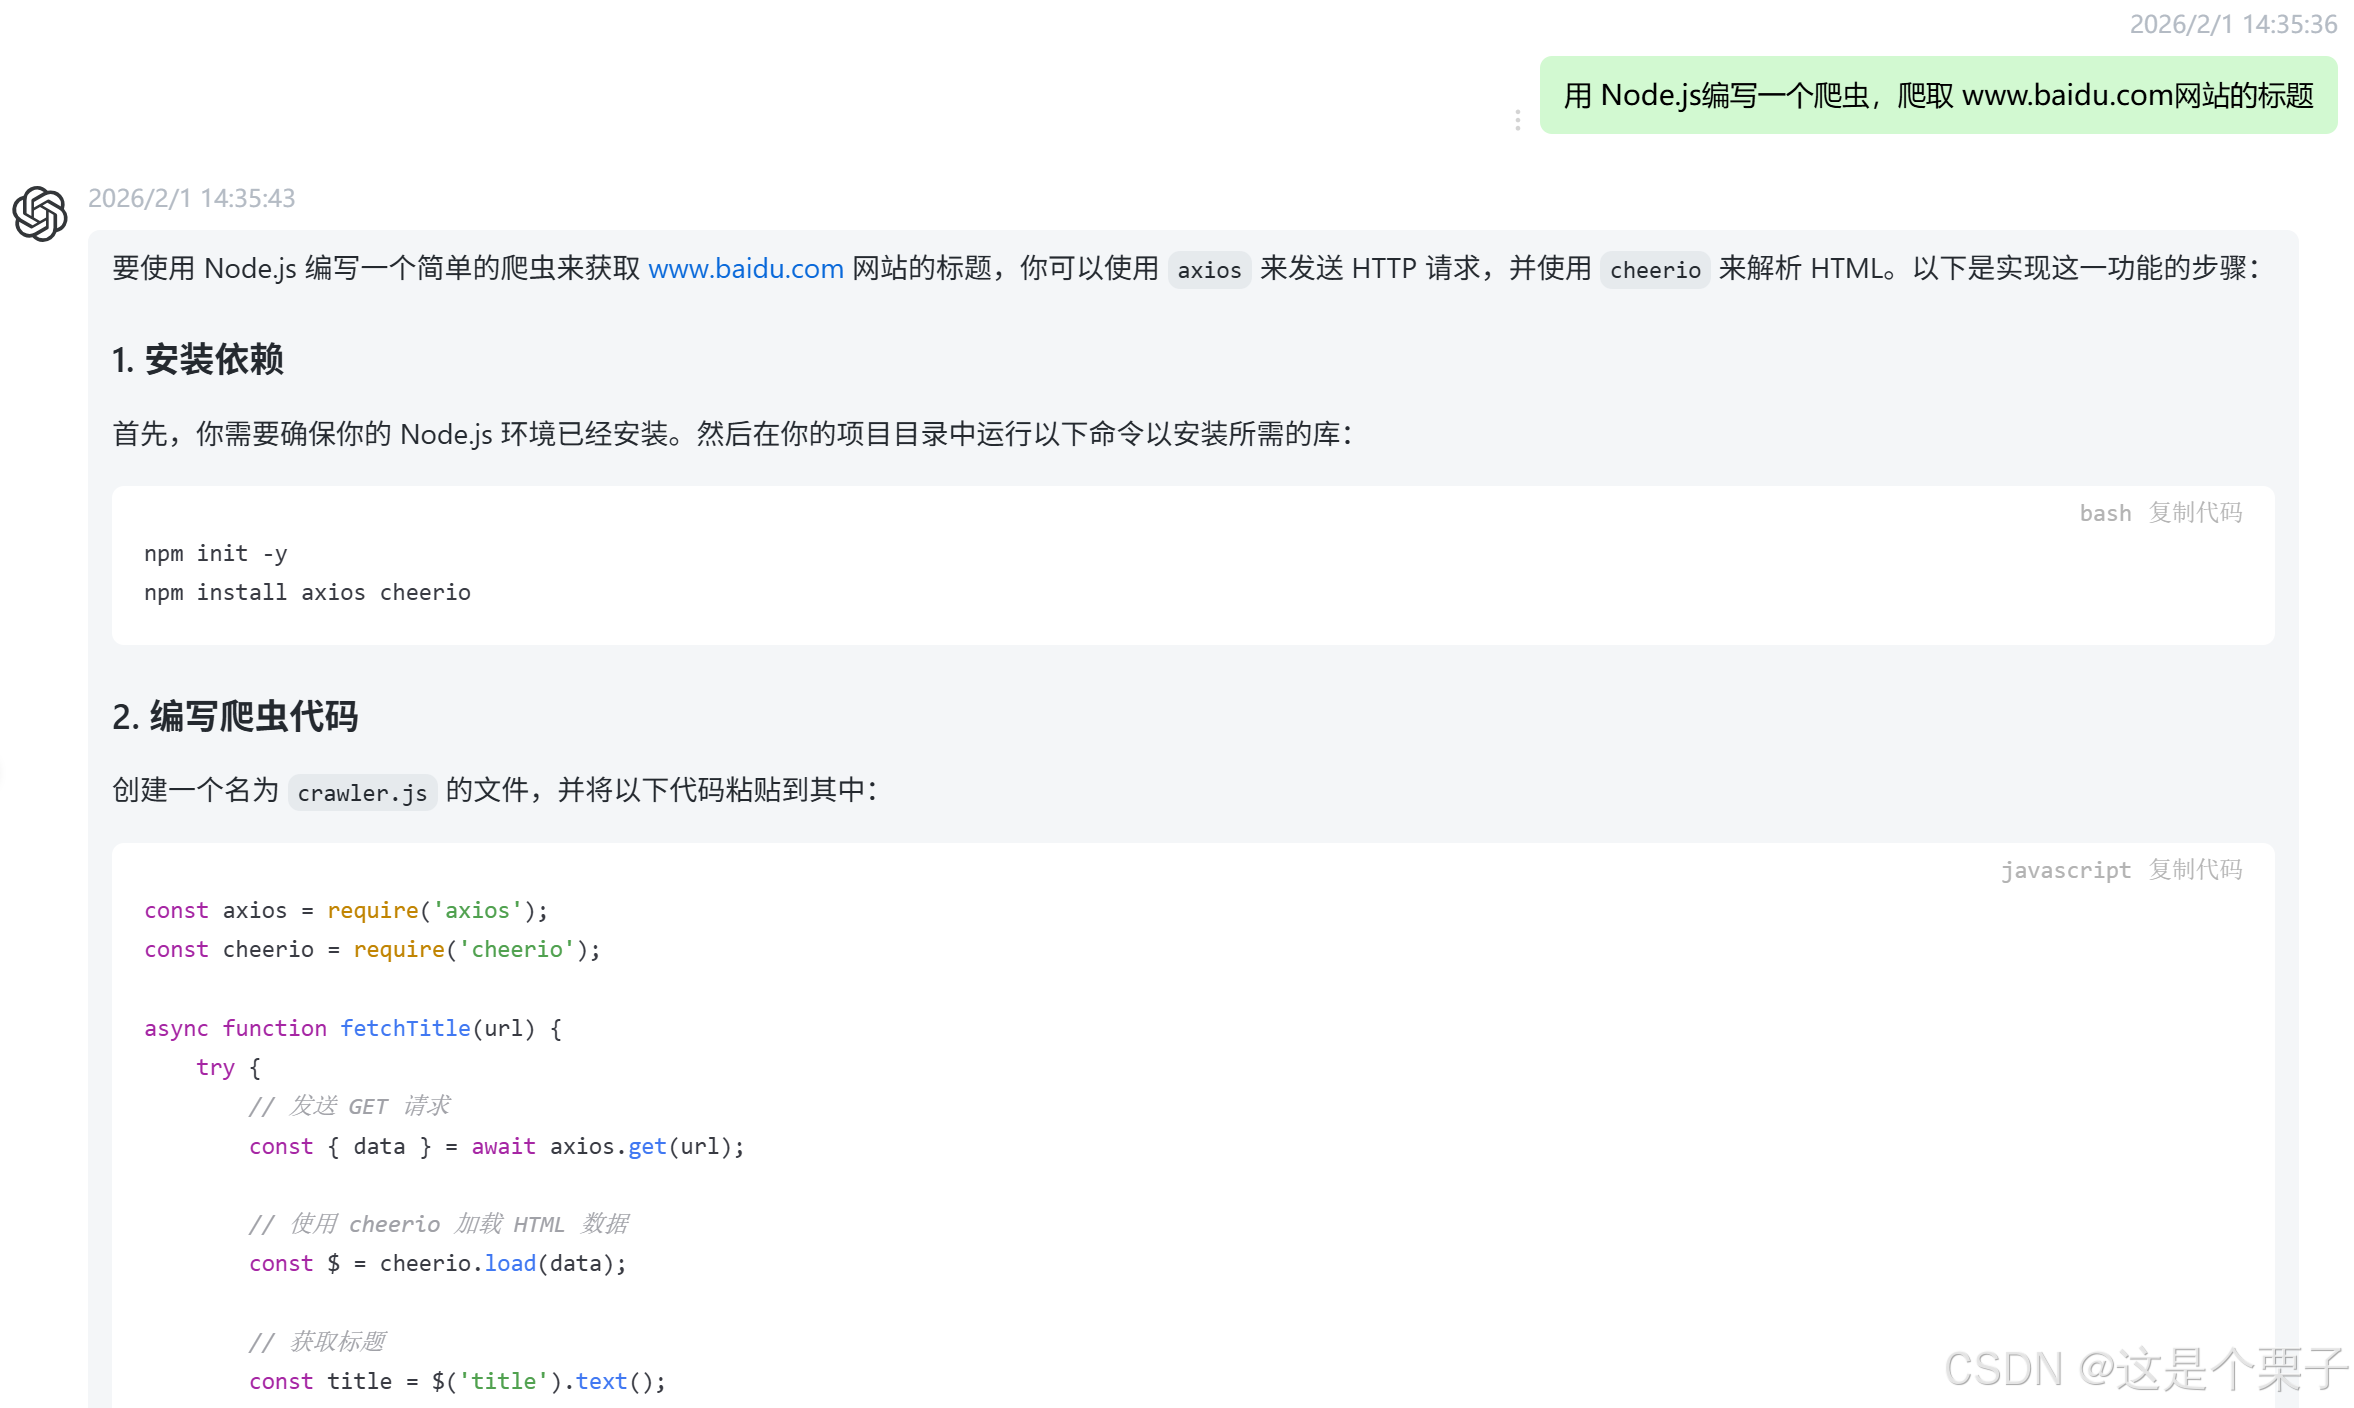Open the www.baidu.com hyperlink
This screenshot has height=1408, width=2354.
click(745, 268)
